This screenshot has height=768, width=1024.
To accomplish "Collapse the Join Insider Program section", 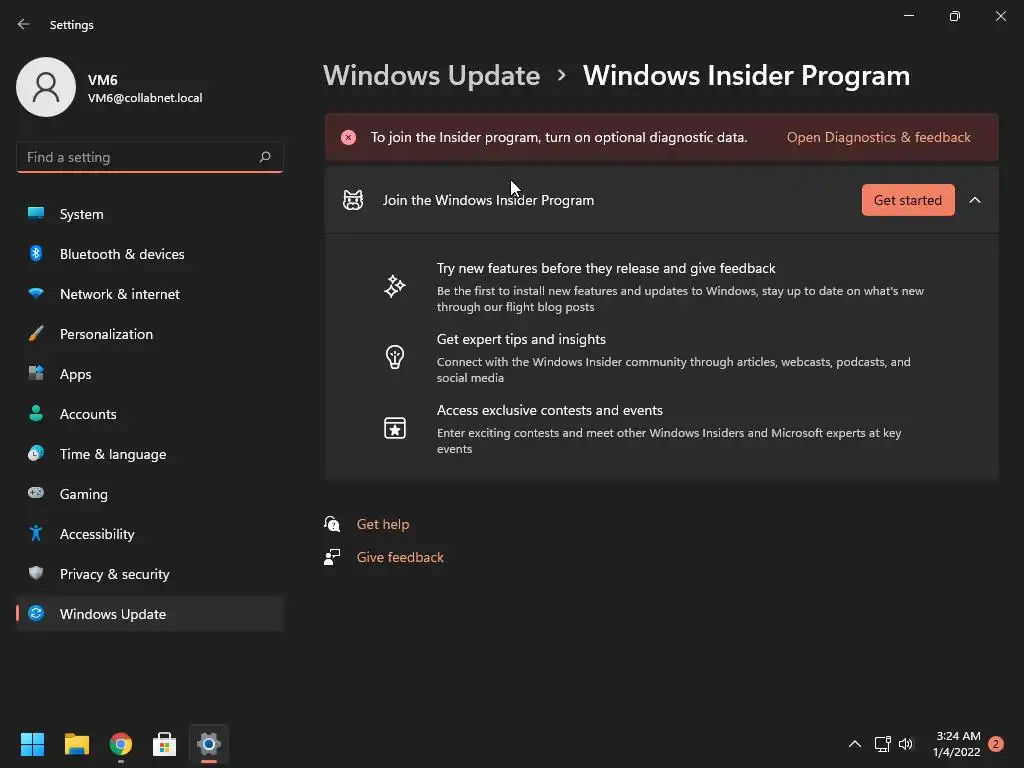I will (975, 200).
